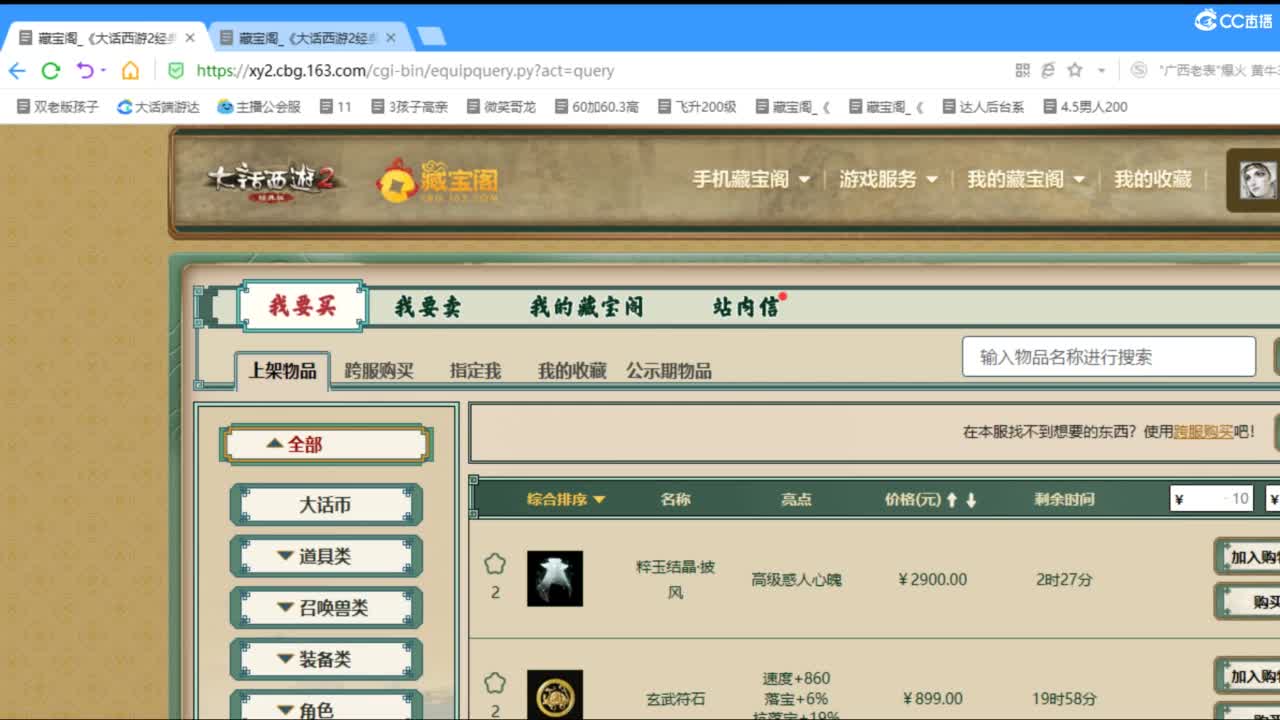Viewport: 1280px width, 720px height.
Task: Collapse the 全部 category expander
Action: click(x=326, y=444)
